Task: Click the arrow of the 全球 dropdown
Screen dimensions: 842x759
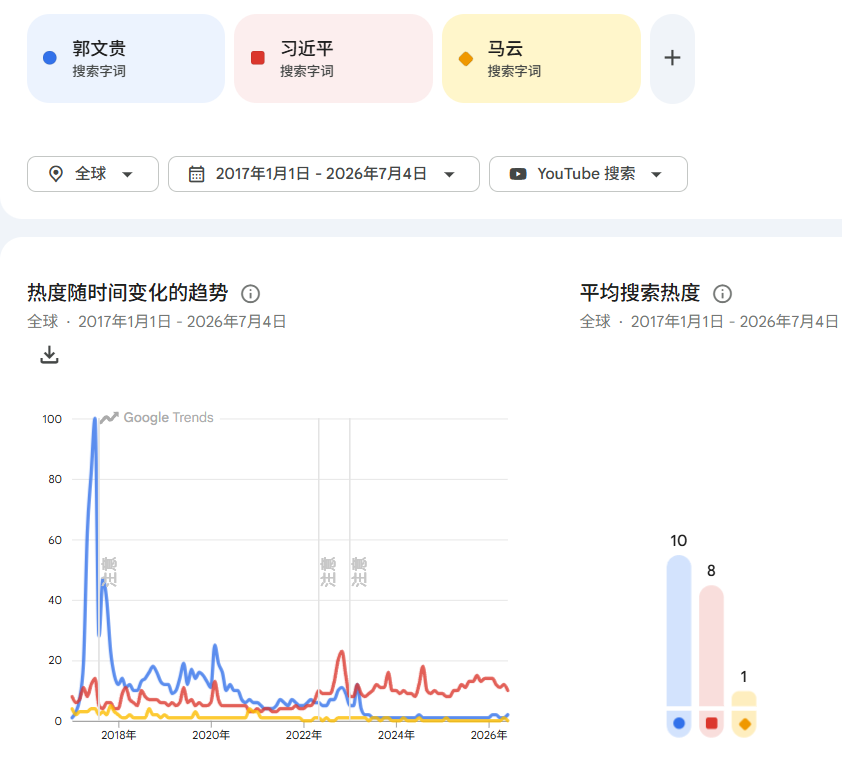Action: click(127, 175)
